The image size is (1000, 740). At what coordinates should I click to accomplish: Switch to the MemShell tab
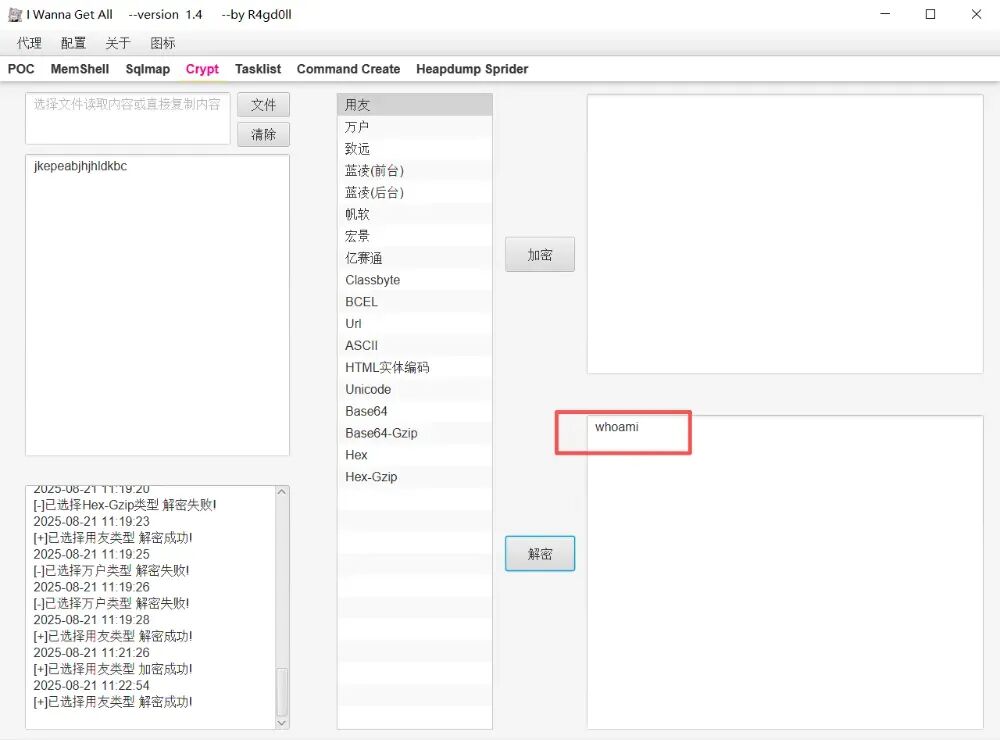point(80,69)
